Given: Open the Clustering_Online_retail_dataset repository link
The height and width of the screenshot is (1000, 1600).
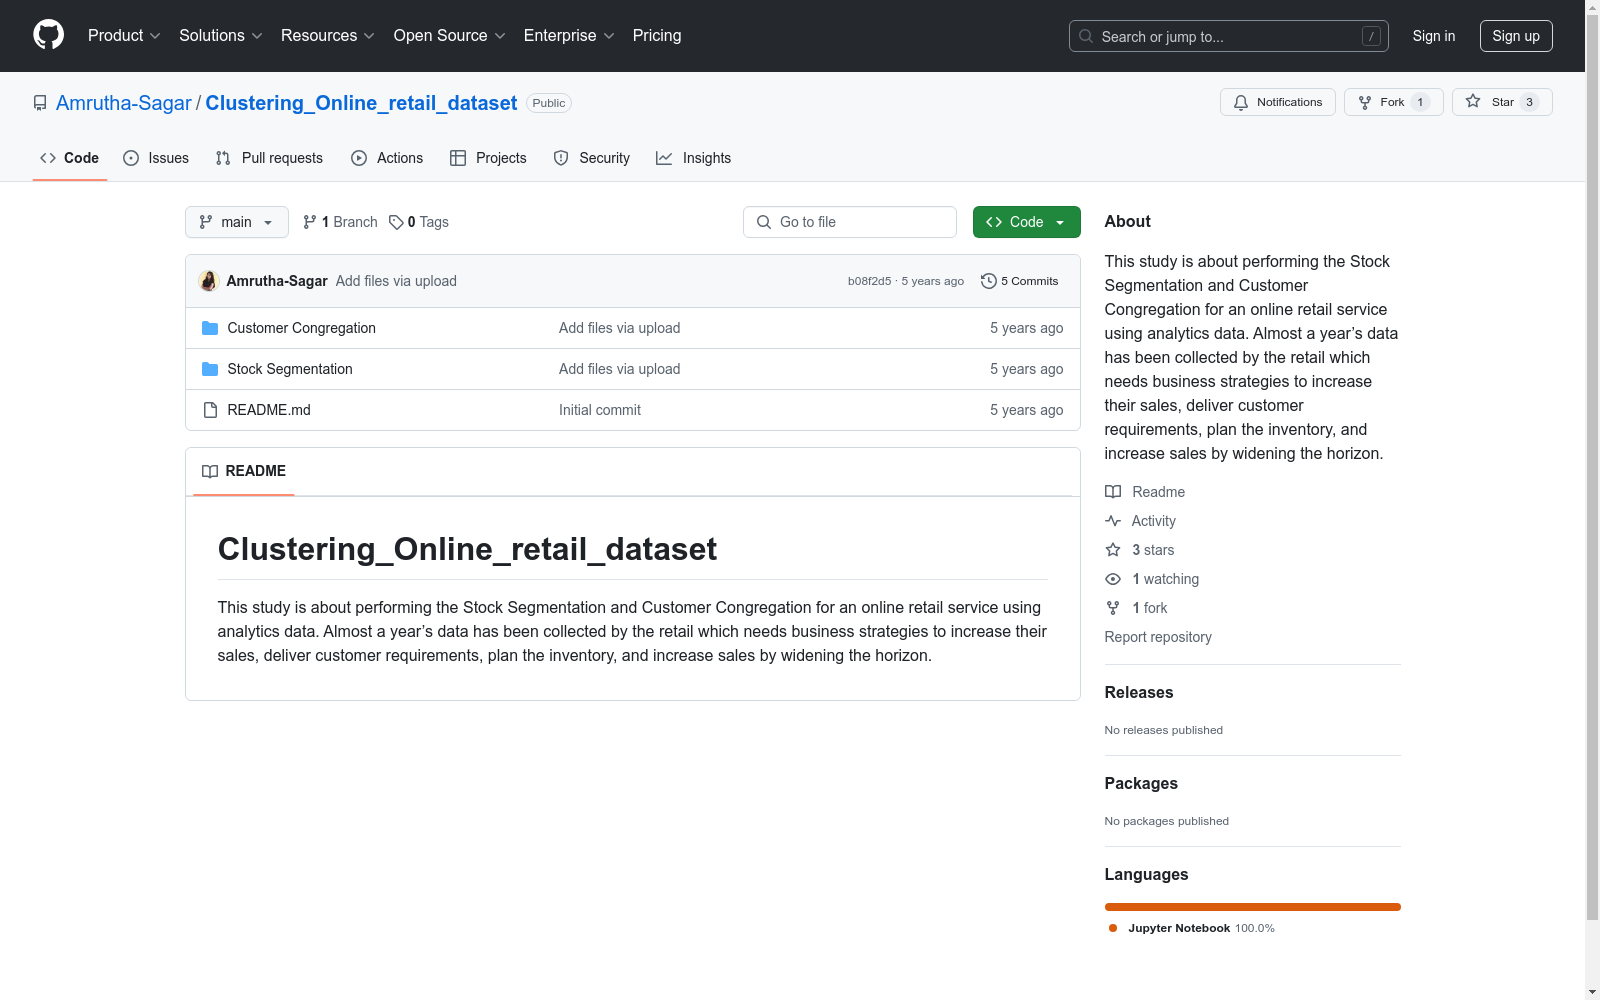Looking at the screenshot, I should [361, 103].
